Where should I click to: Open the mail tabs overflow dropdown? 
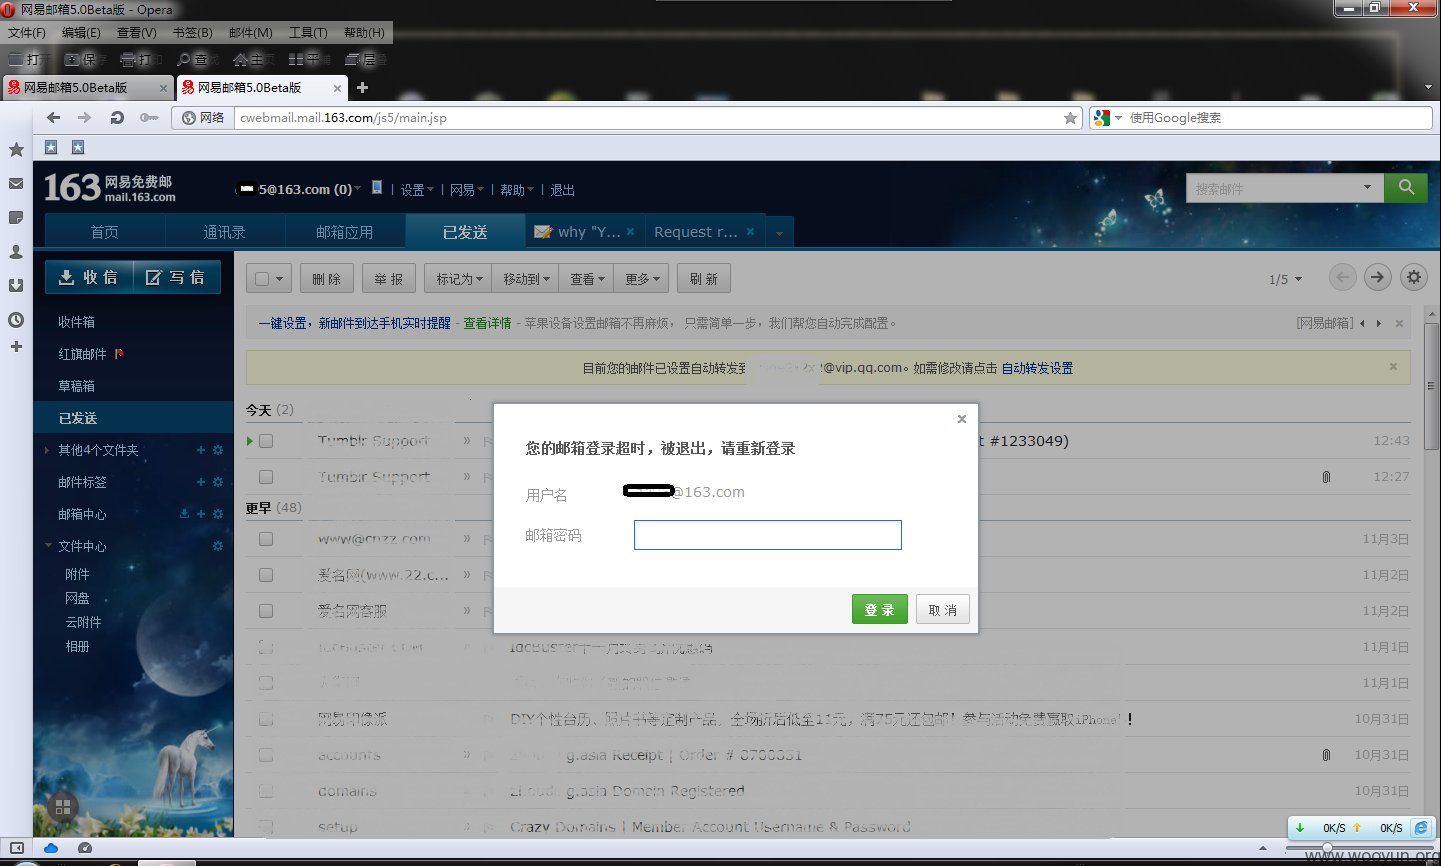(x=779, y=233)
